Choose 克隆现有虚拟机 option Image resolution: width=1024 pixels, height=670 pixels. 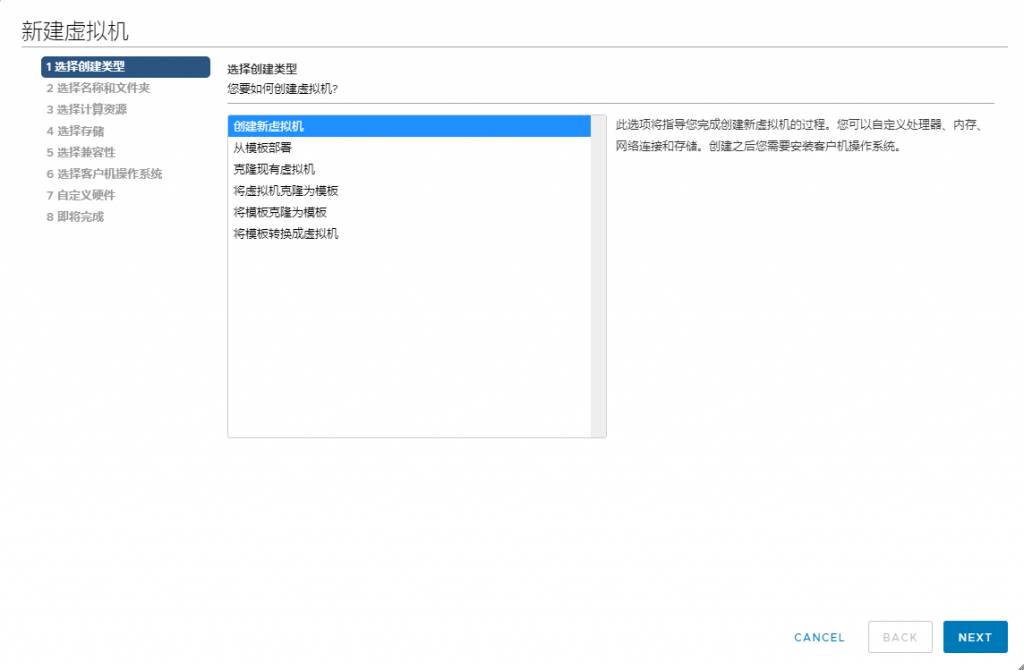click(409, 169)
